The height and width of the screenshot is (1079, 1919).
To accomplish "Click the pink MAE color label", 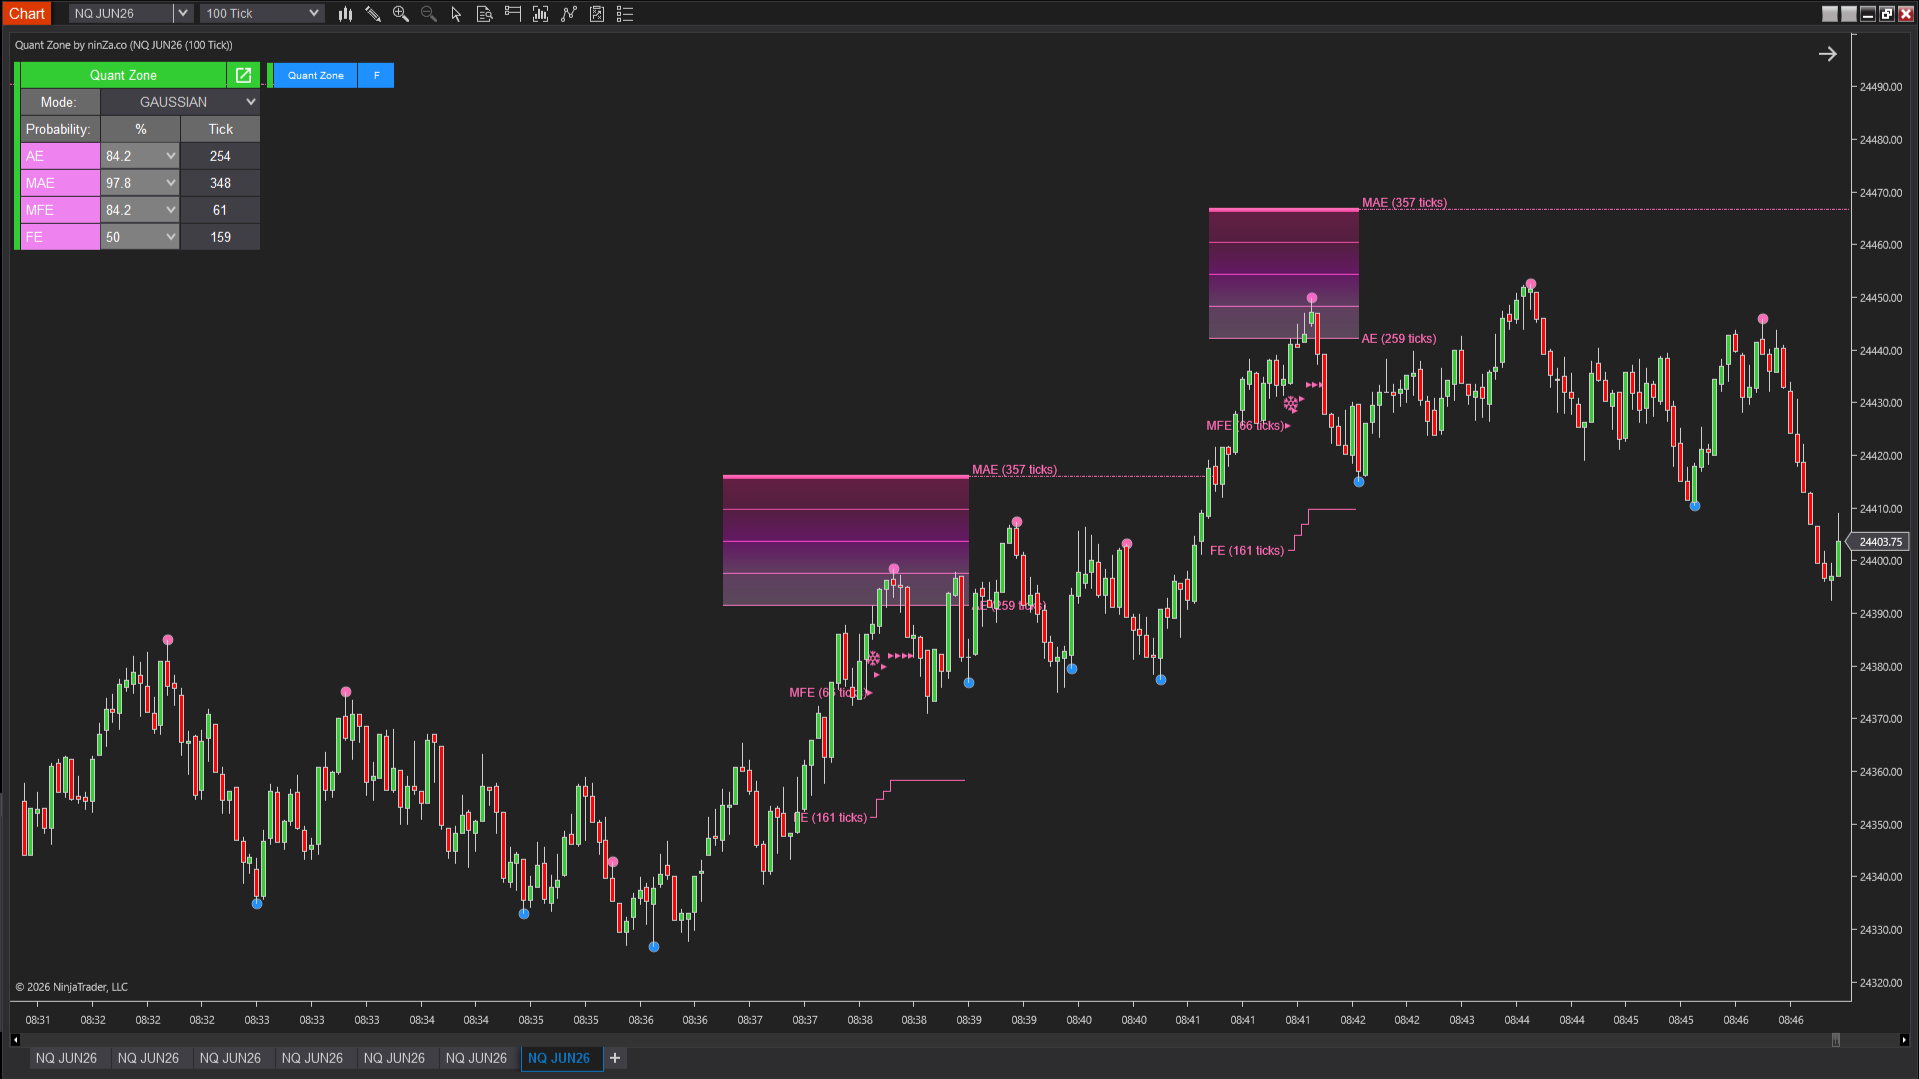I will tap(60, 183).
